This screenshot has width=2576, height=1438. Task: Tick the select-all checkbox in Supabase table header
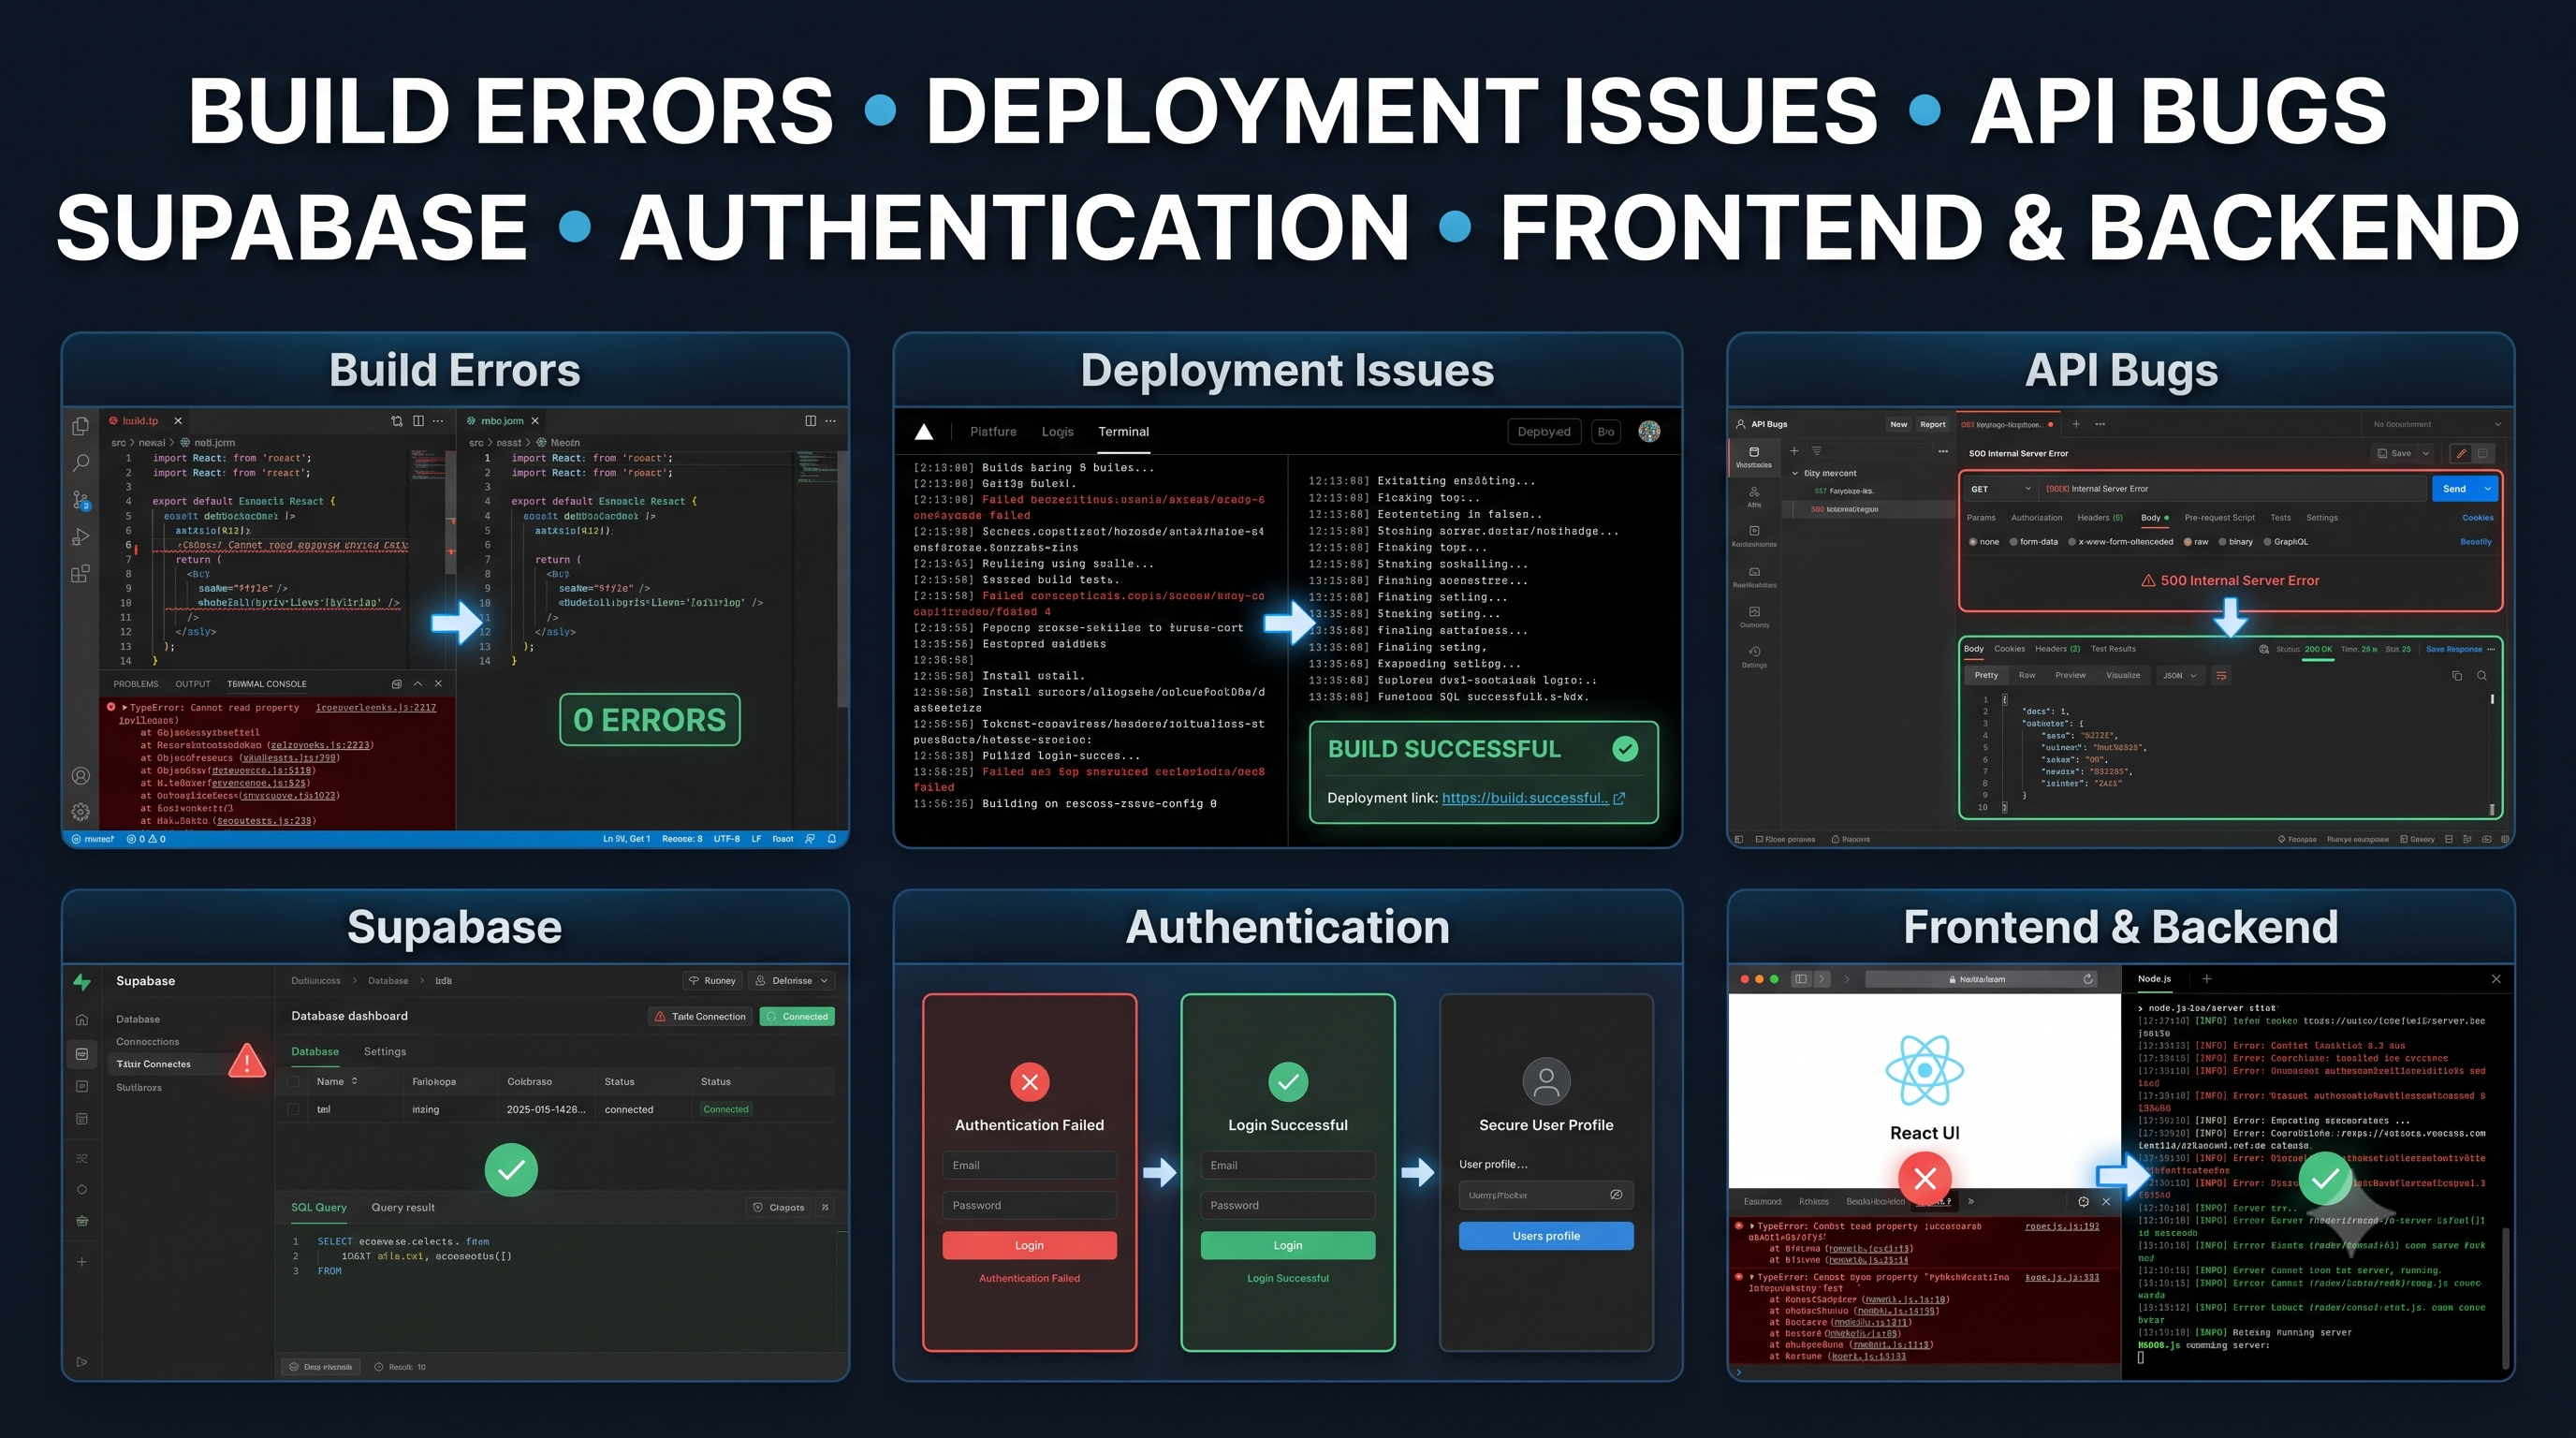point(293,1081)
